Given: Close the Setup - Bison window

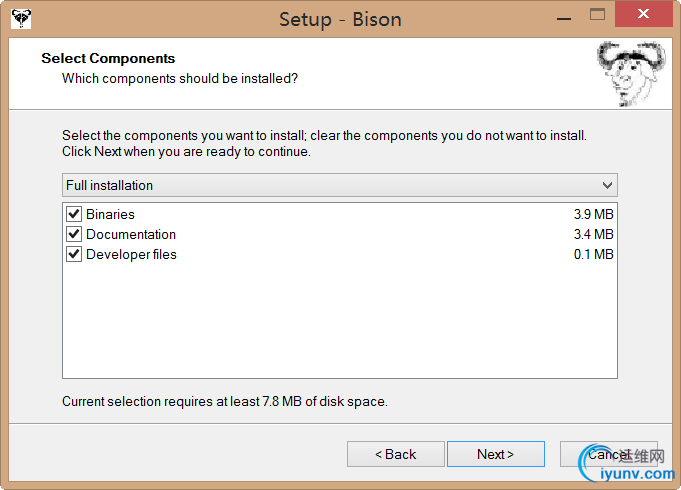Looking at the screenshot, I should [644, 14].
